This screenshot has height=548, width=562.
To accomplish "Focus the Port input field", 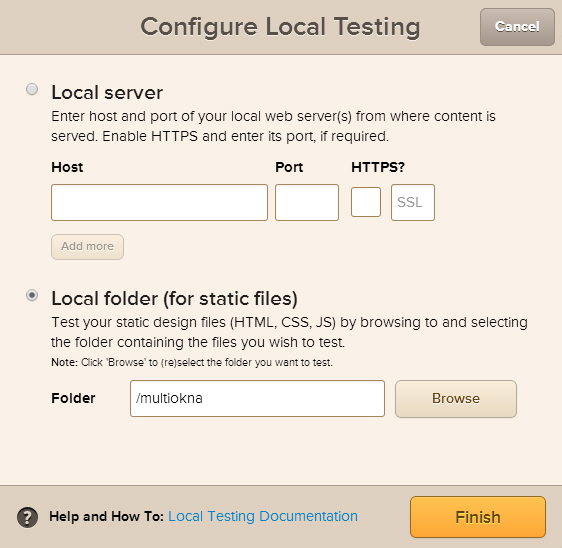I will [307, 202].
